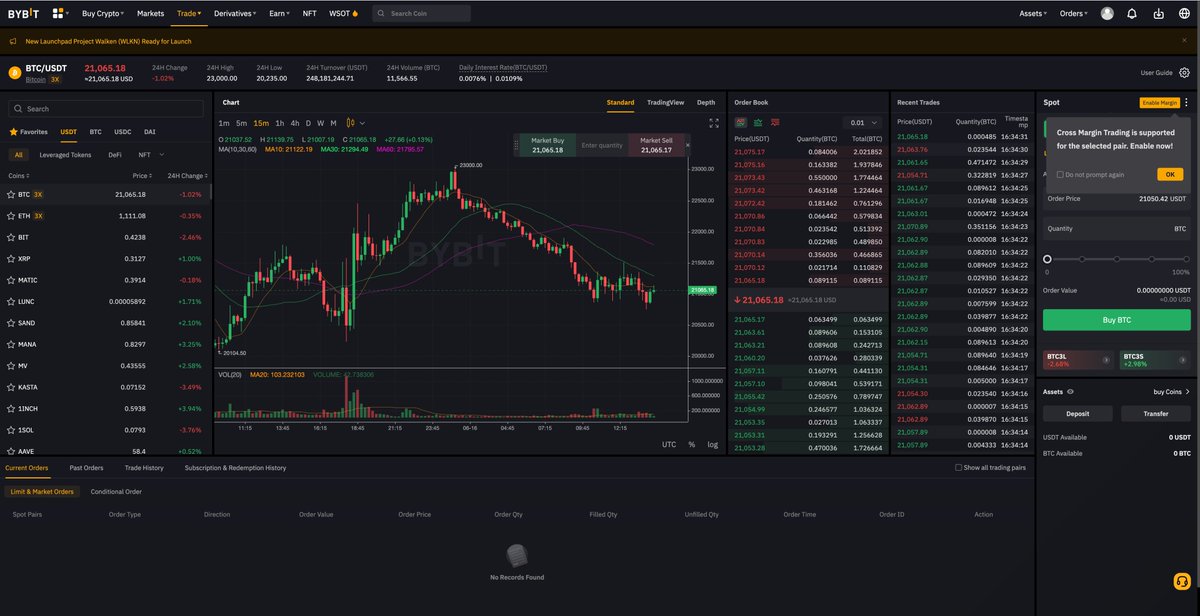This screenshot has width=1200, height=616.
Task: Open the Buy Crypto dropdown menu
Action: click(x=103, y=14)
